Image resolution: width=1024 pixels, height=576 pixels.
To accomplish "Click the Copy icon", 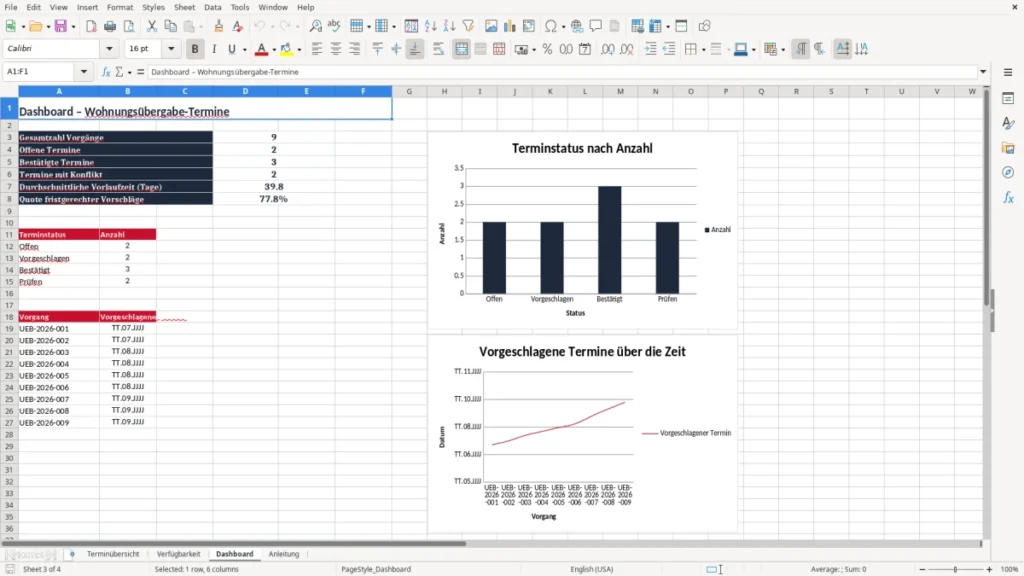I will (x=170, y=26).
